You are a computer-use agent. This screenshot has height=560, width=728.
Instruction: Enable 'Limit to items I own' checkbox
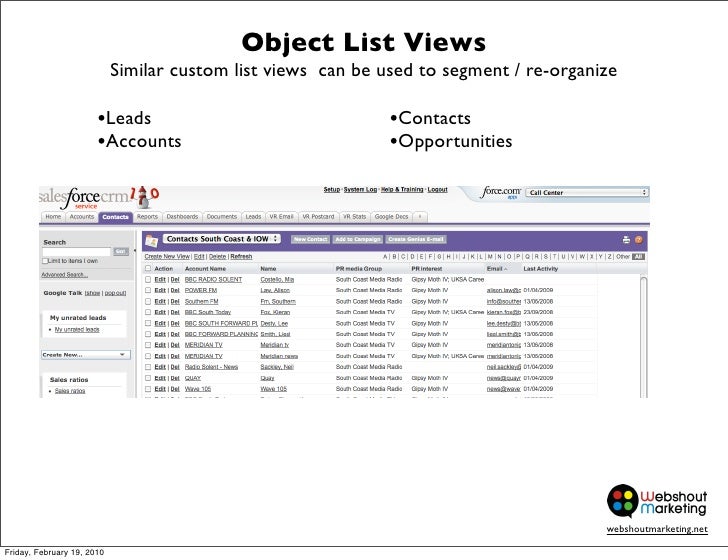pos(45,261)
